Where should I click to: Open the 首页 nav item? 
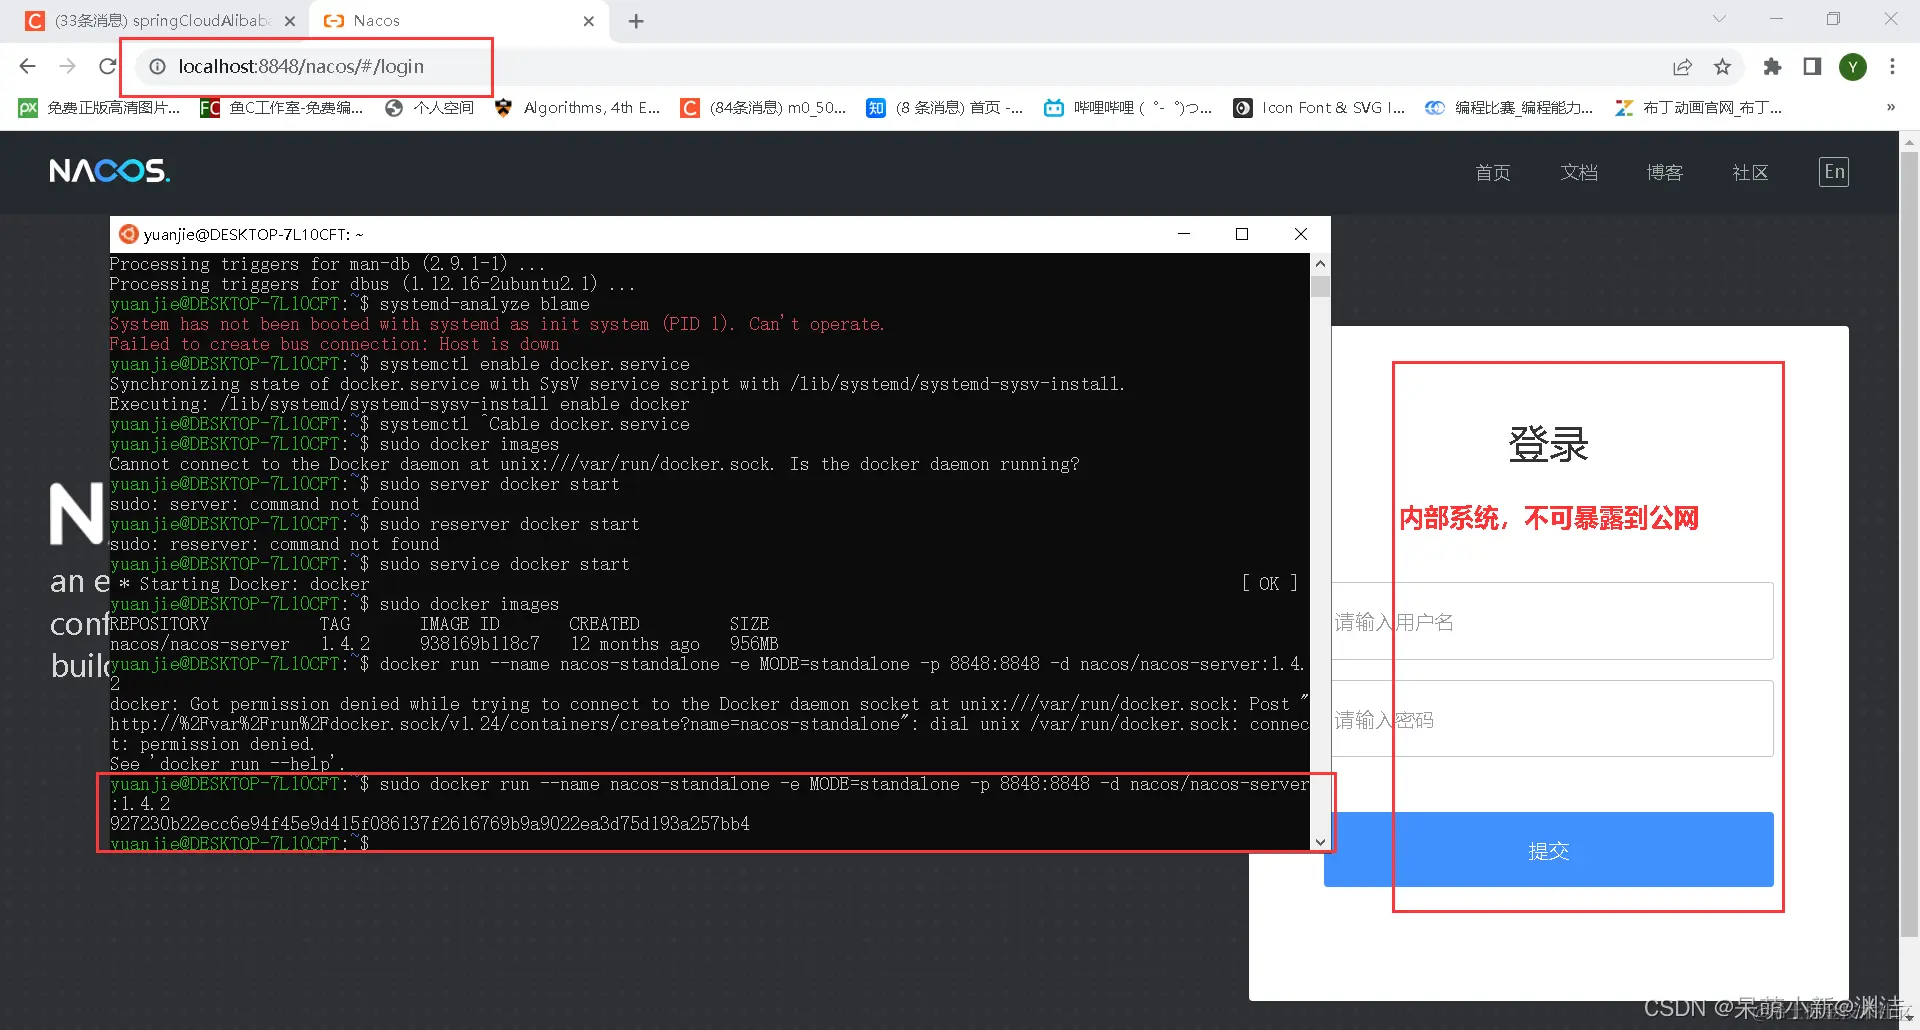[1493, 173]
